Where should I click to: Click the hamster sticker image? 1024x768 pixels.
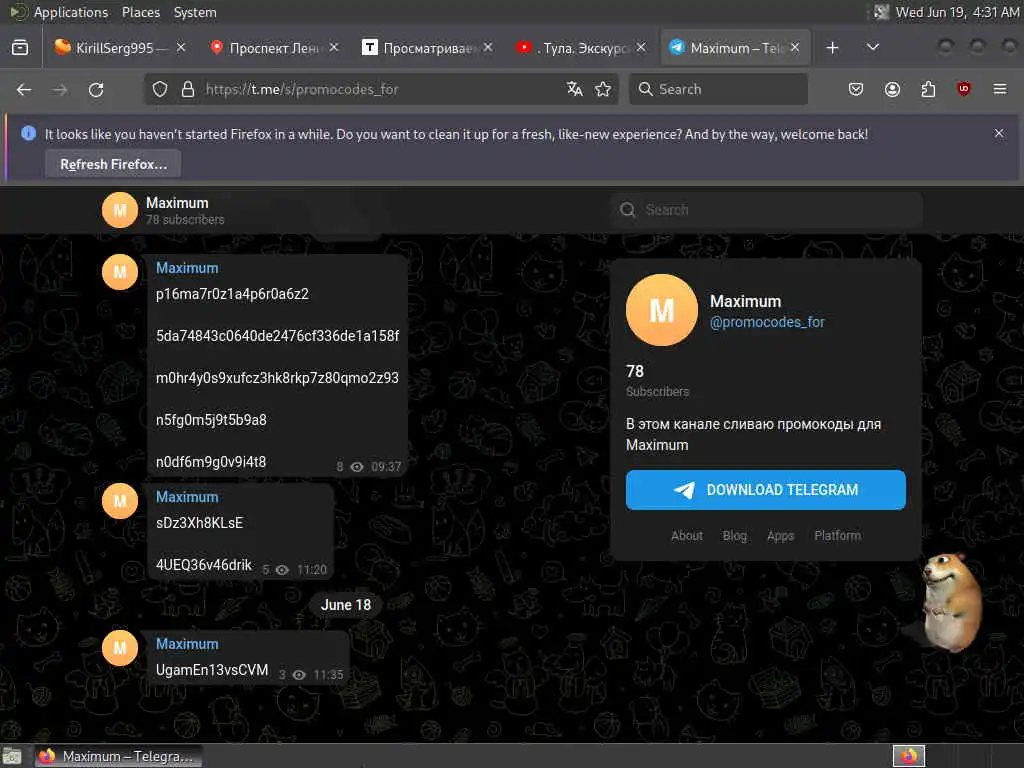point(953,601)
